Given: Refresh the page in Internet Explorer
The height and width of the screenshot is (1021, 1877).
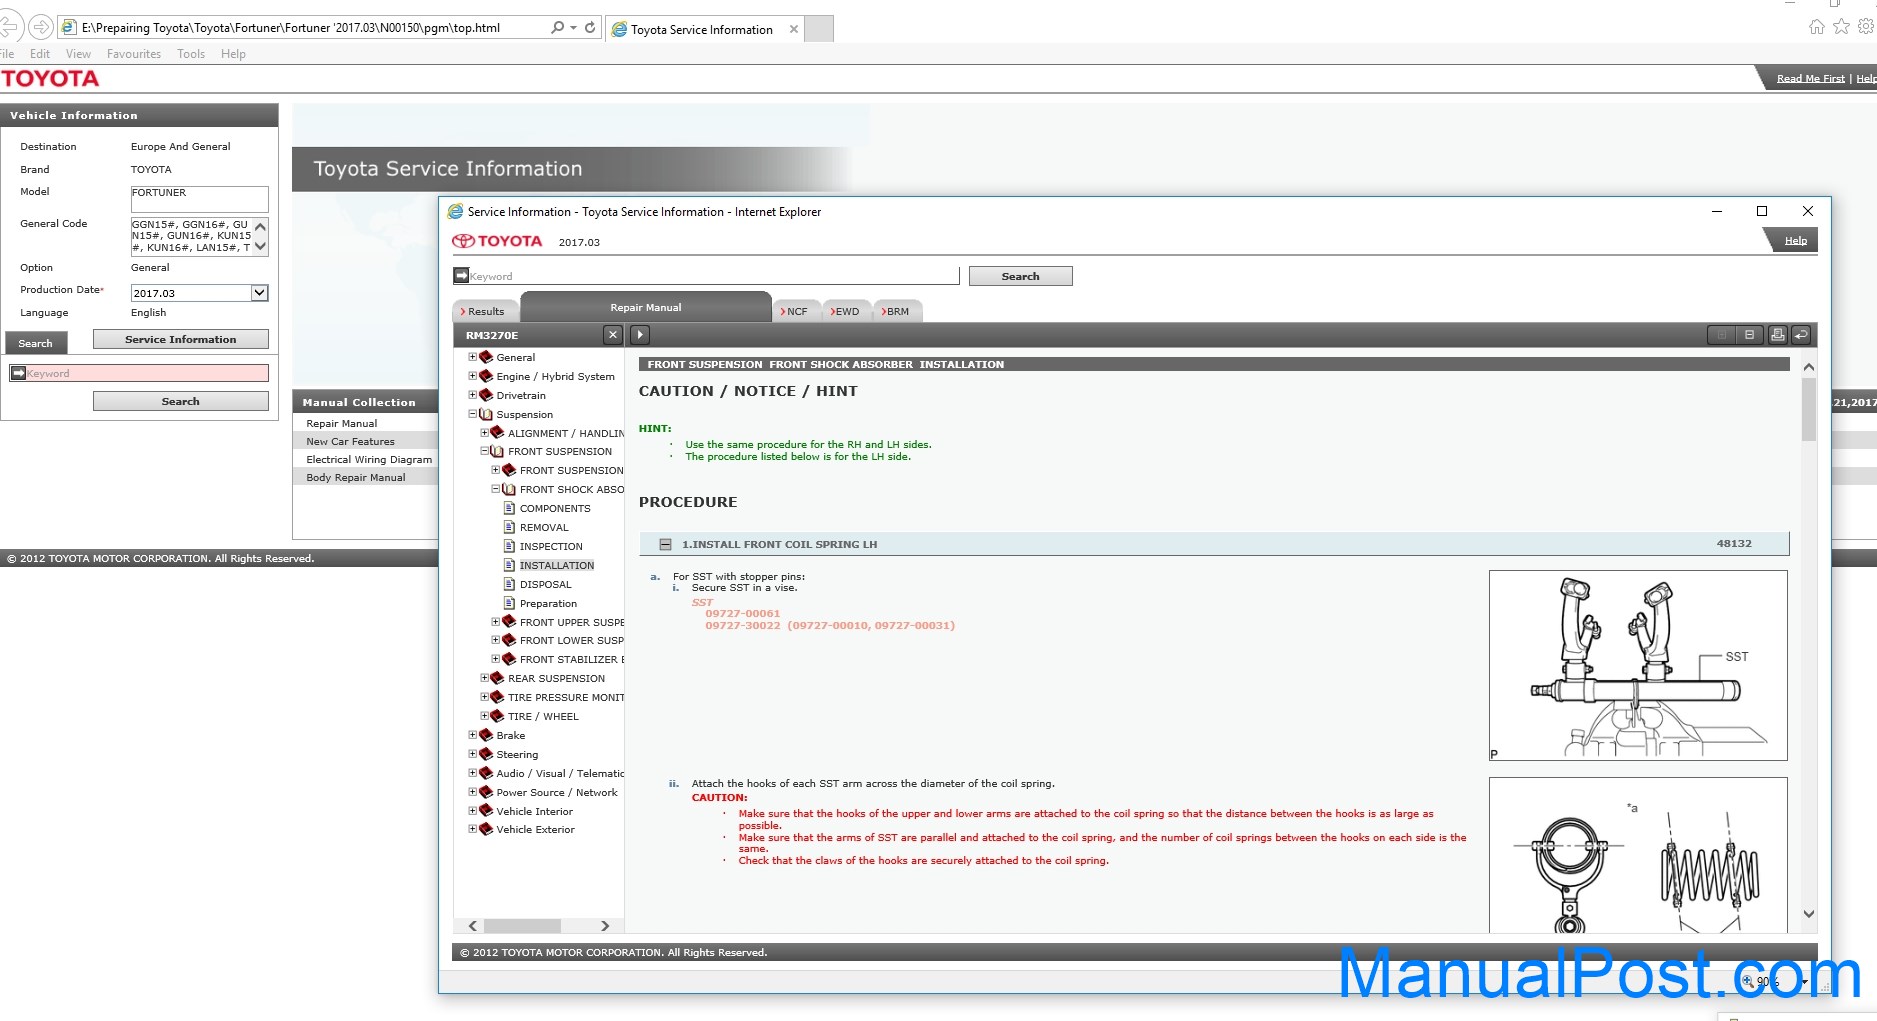Looking at the screenshot, I should [x=590, y=28].
